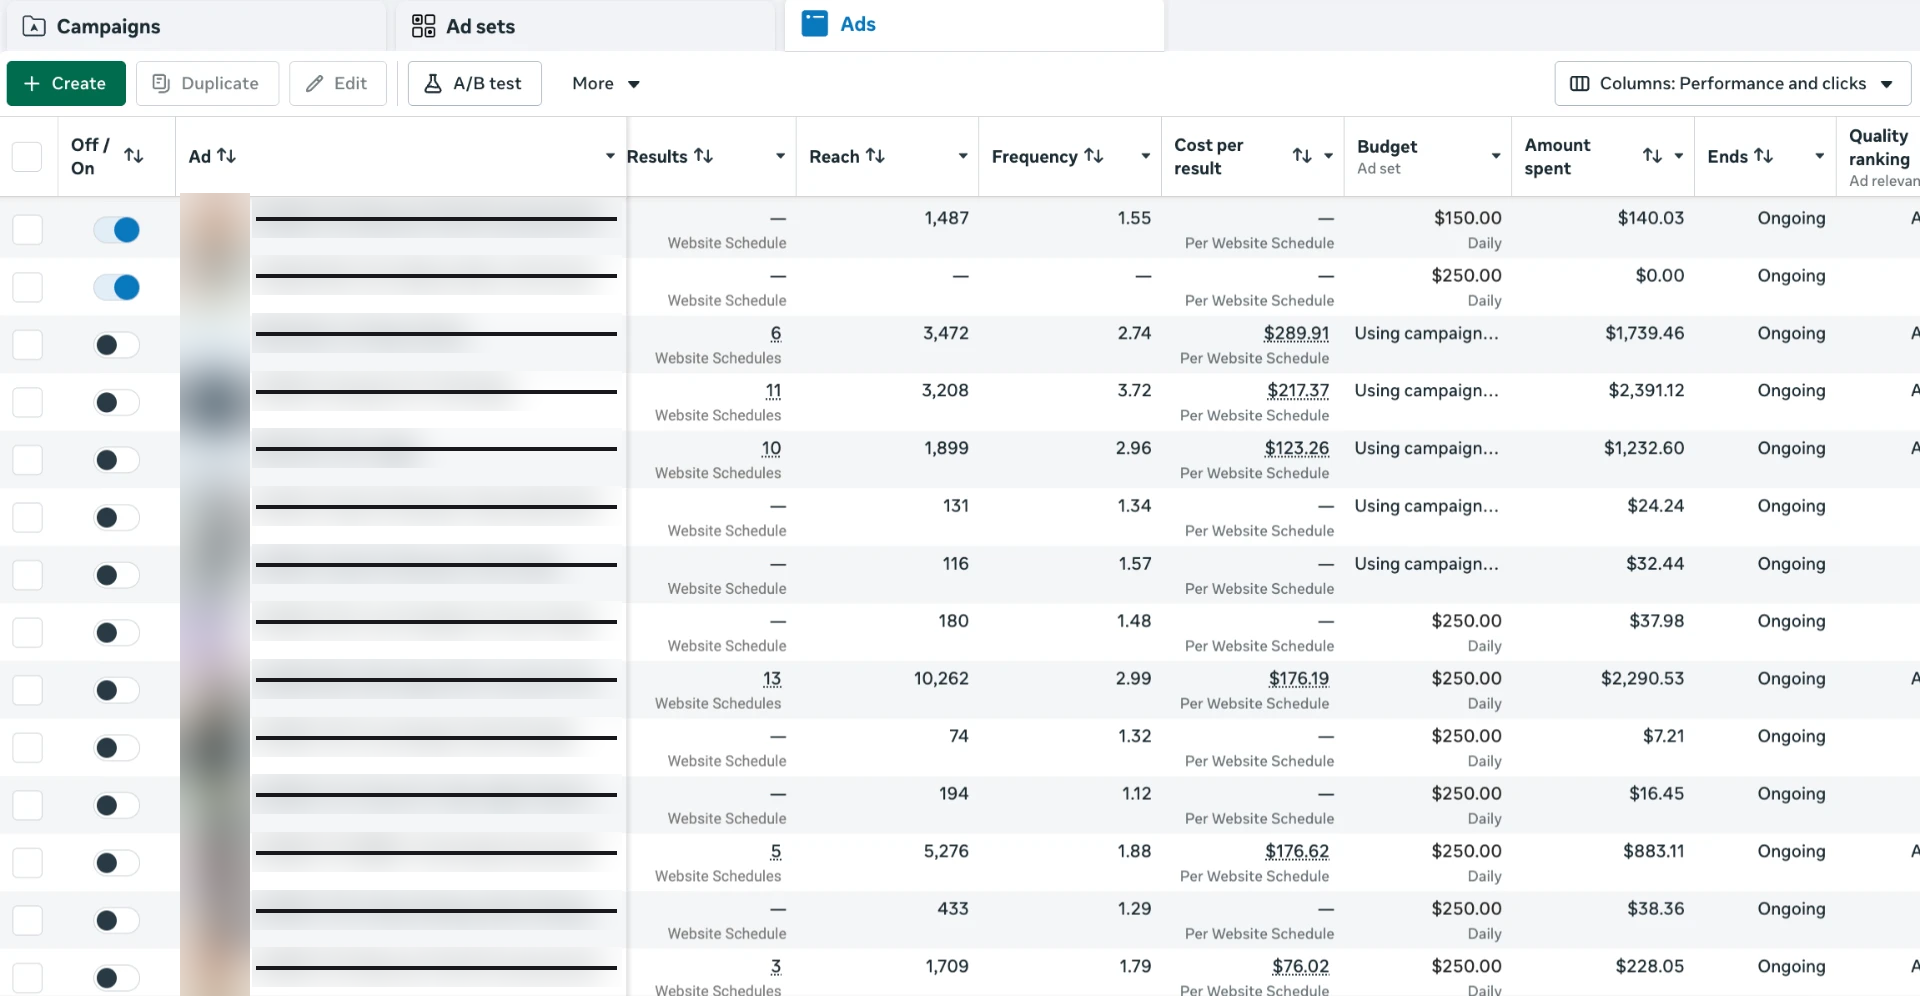Open Results column dropdown arrow

point(780,156)
